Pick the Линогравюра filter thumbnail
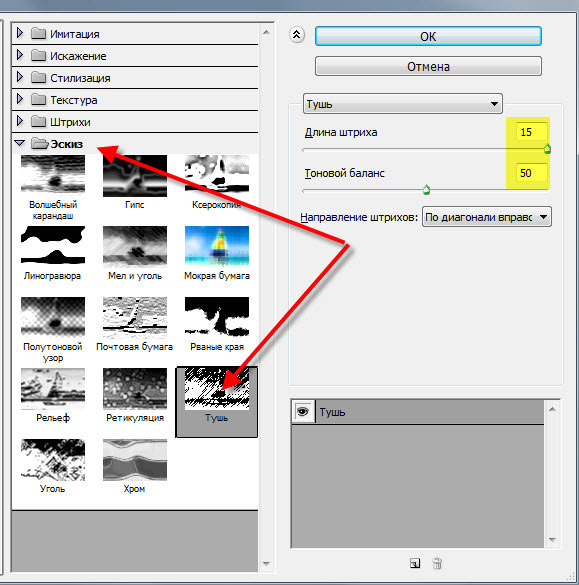Screen dimensions: 579x585 click(53, 247)
